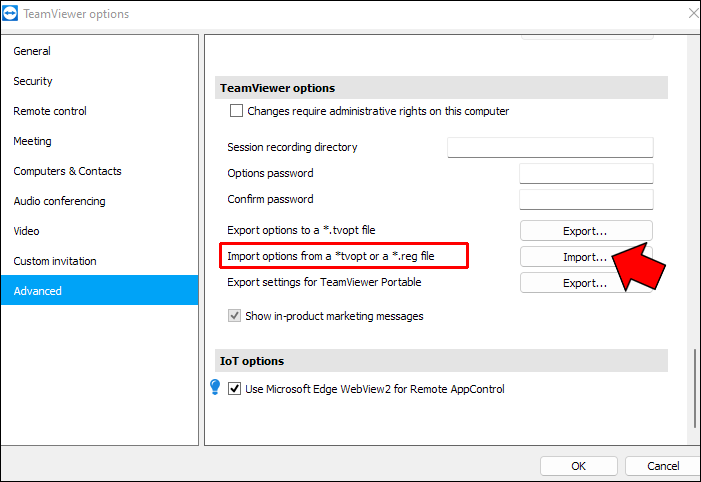Open Video settings category
Screen dimensions: 701x482
click(27, 231)
